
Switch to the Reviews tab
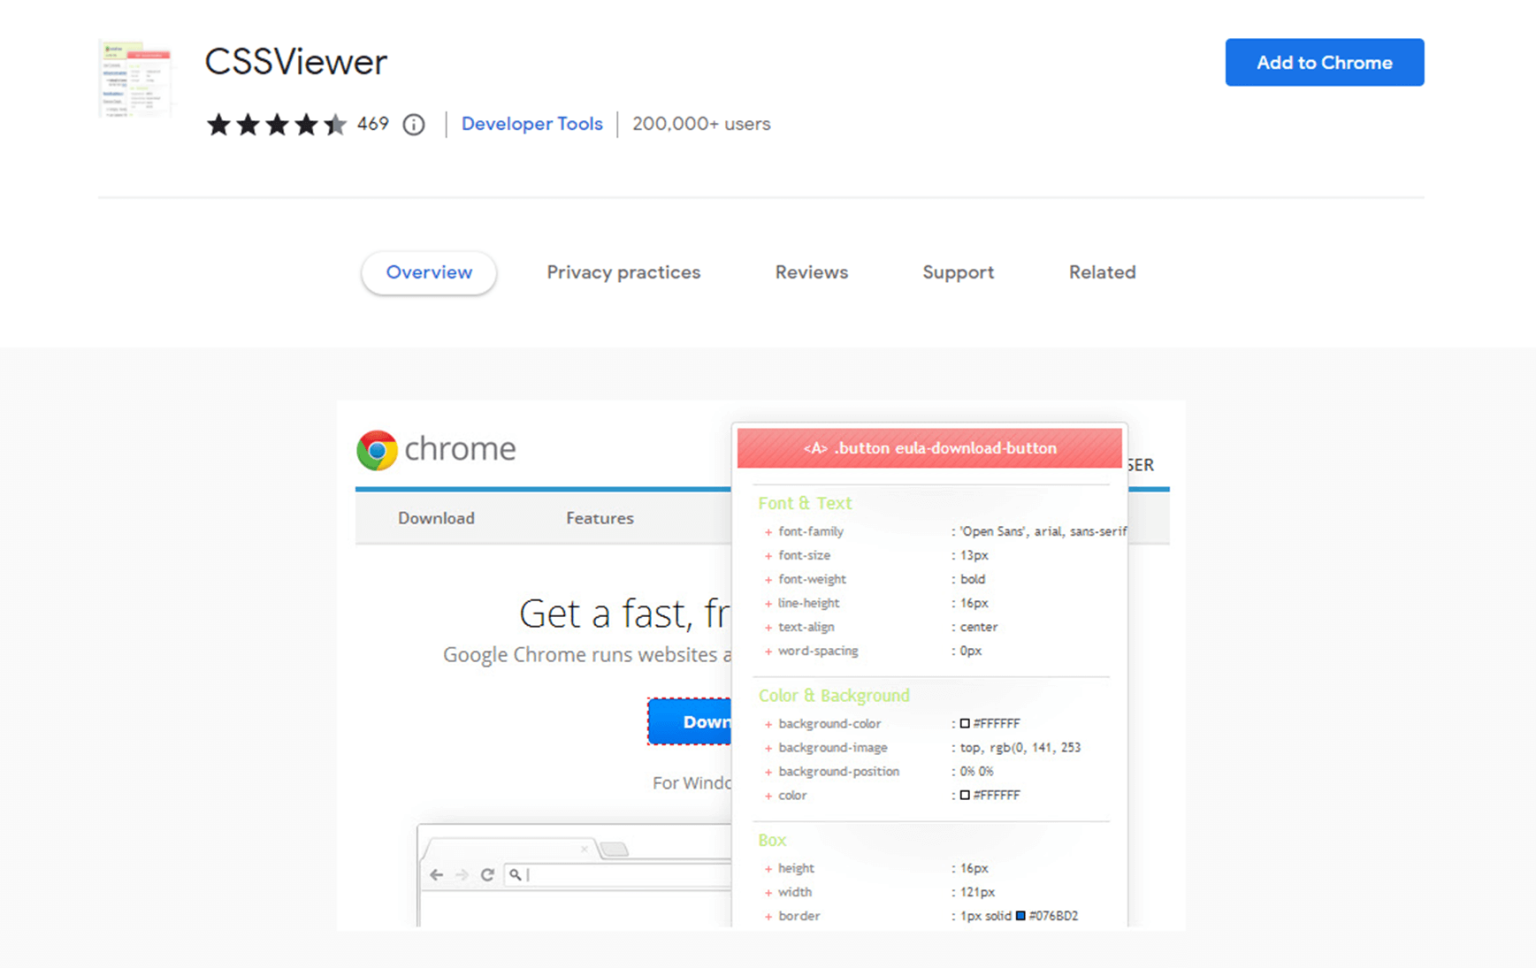[811, 272]
